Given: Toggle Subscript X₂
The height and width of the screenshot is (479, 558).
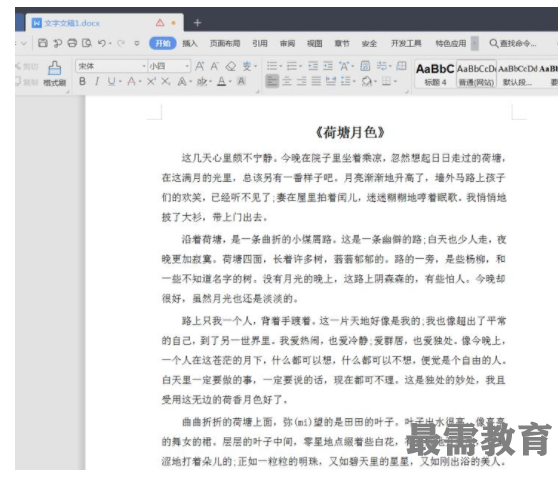Looking at the screenshot, I should [165, 81].
